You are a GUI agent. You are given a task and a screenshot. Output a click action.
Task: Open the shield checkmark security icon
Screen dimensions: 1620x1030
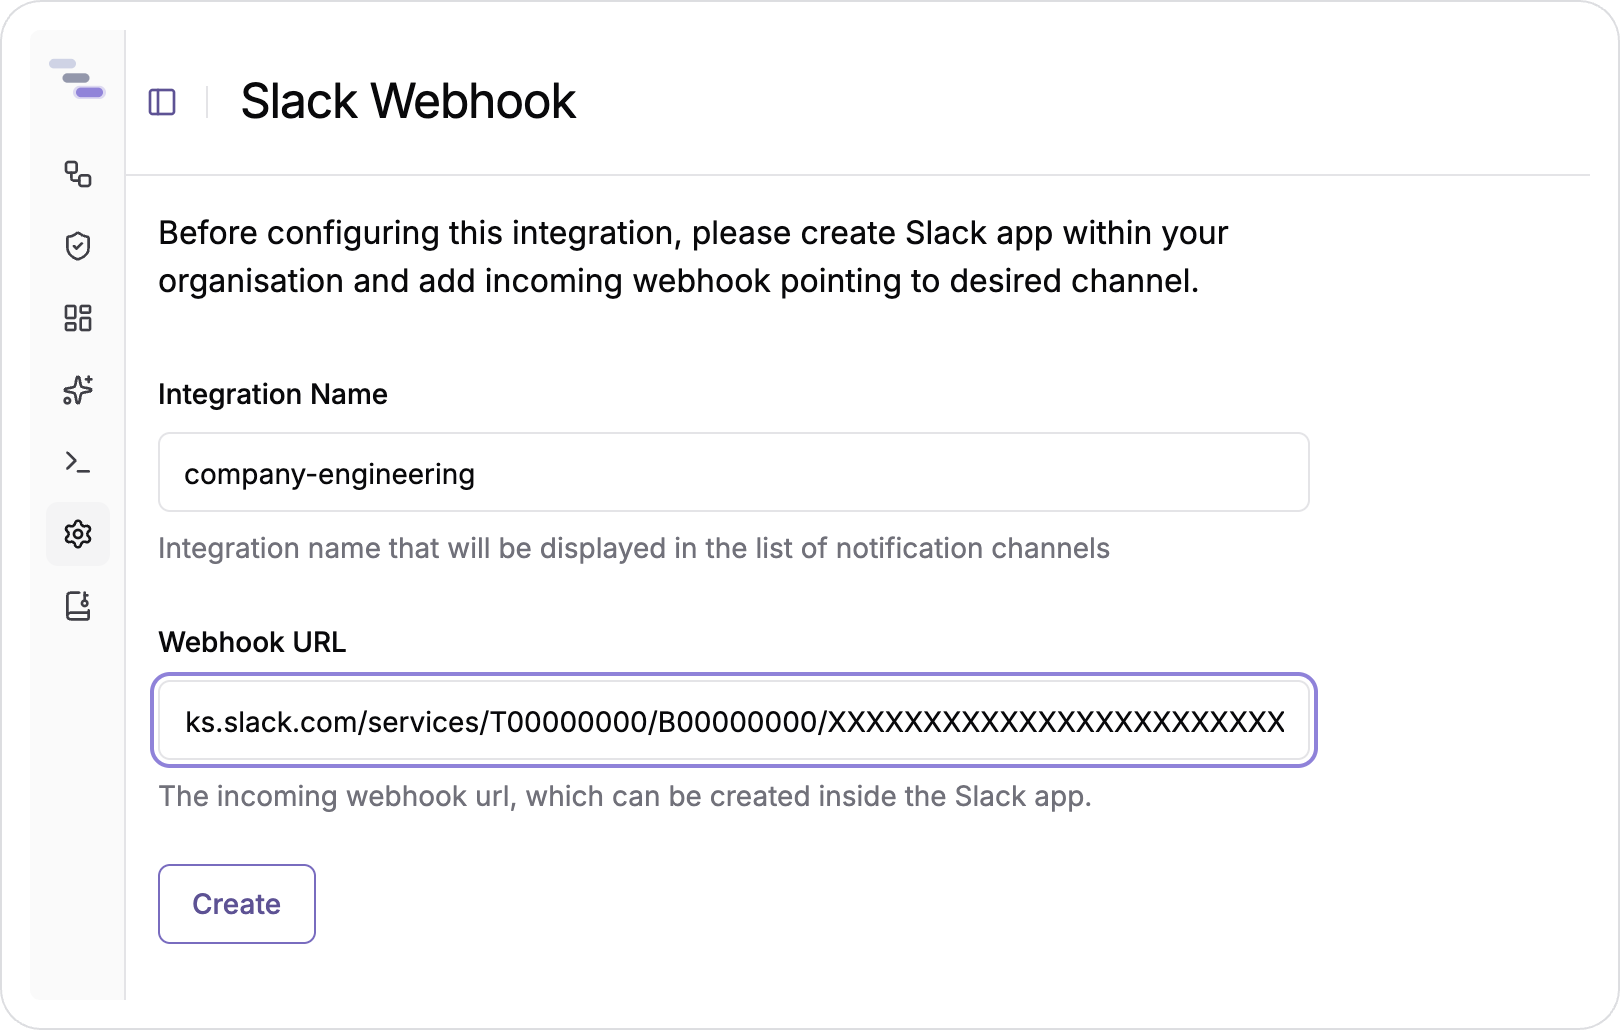coord(78,246)
